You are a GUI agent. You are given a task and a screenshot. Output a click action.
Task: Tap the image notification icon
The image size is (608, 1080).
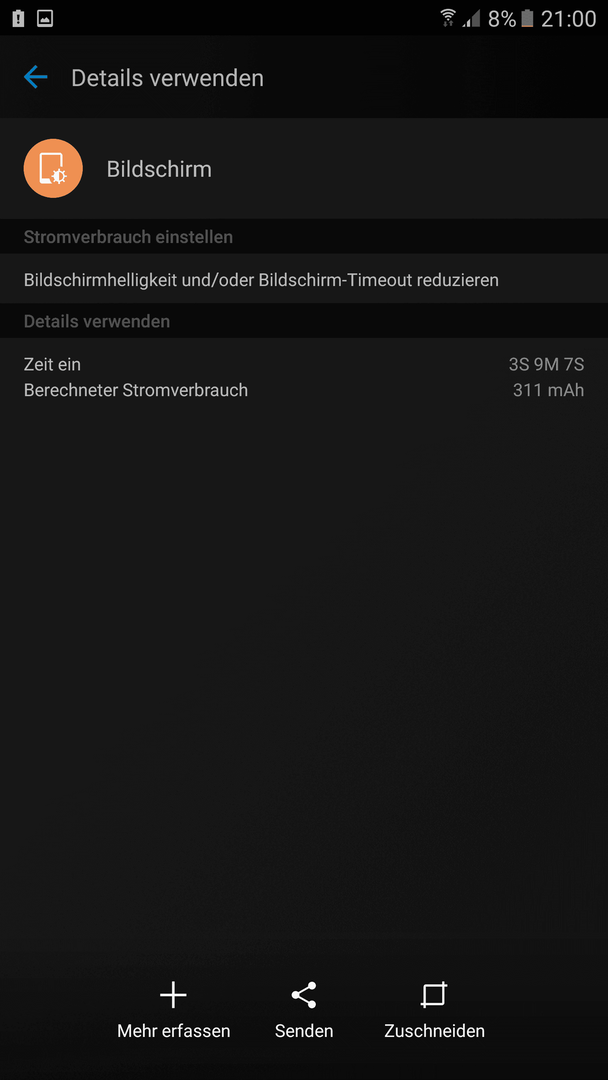tap(45, 19)
